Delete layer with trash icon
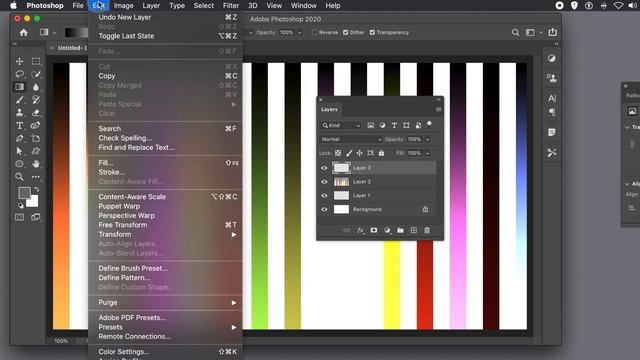The width and height of the screenshot is (640, 360). point(427,230)
